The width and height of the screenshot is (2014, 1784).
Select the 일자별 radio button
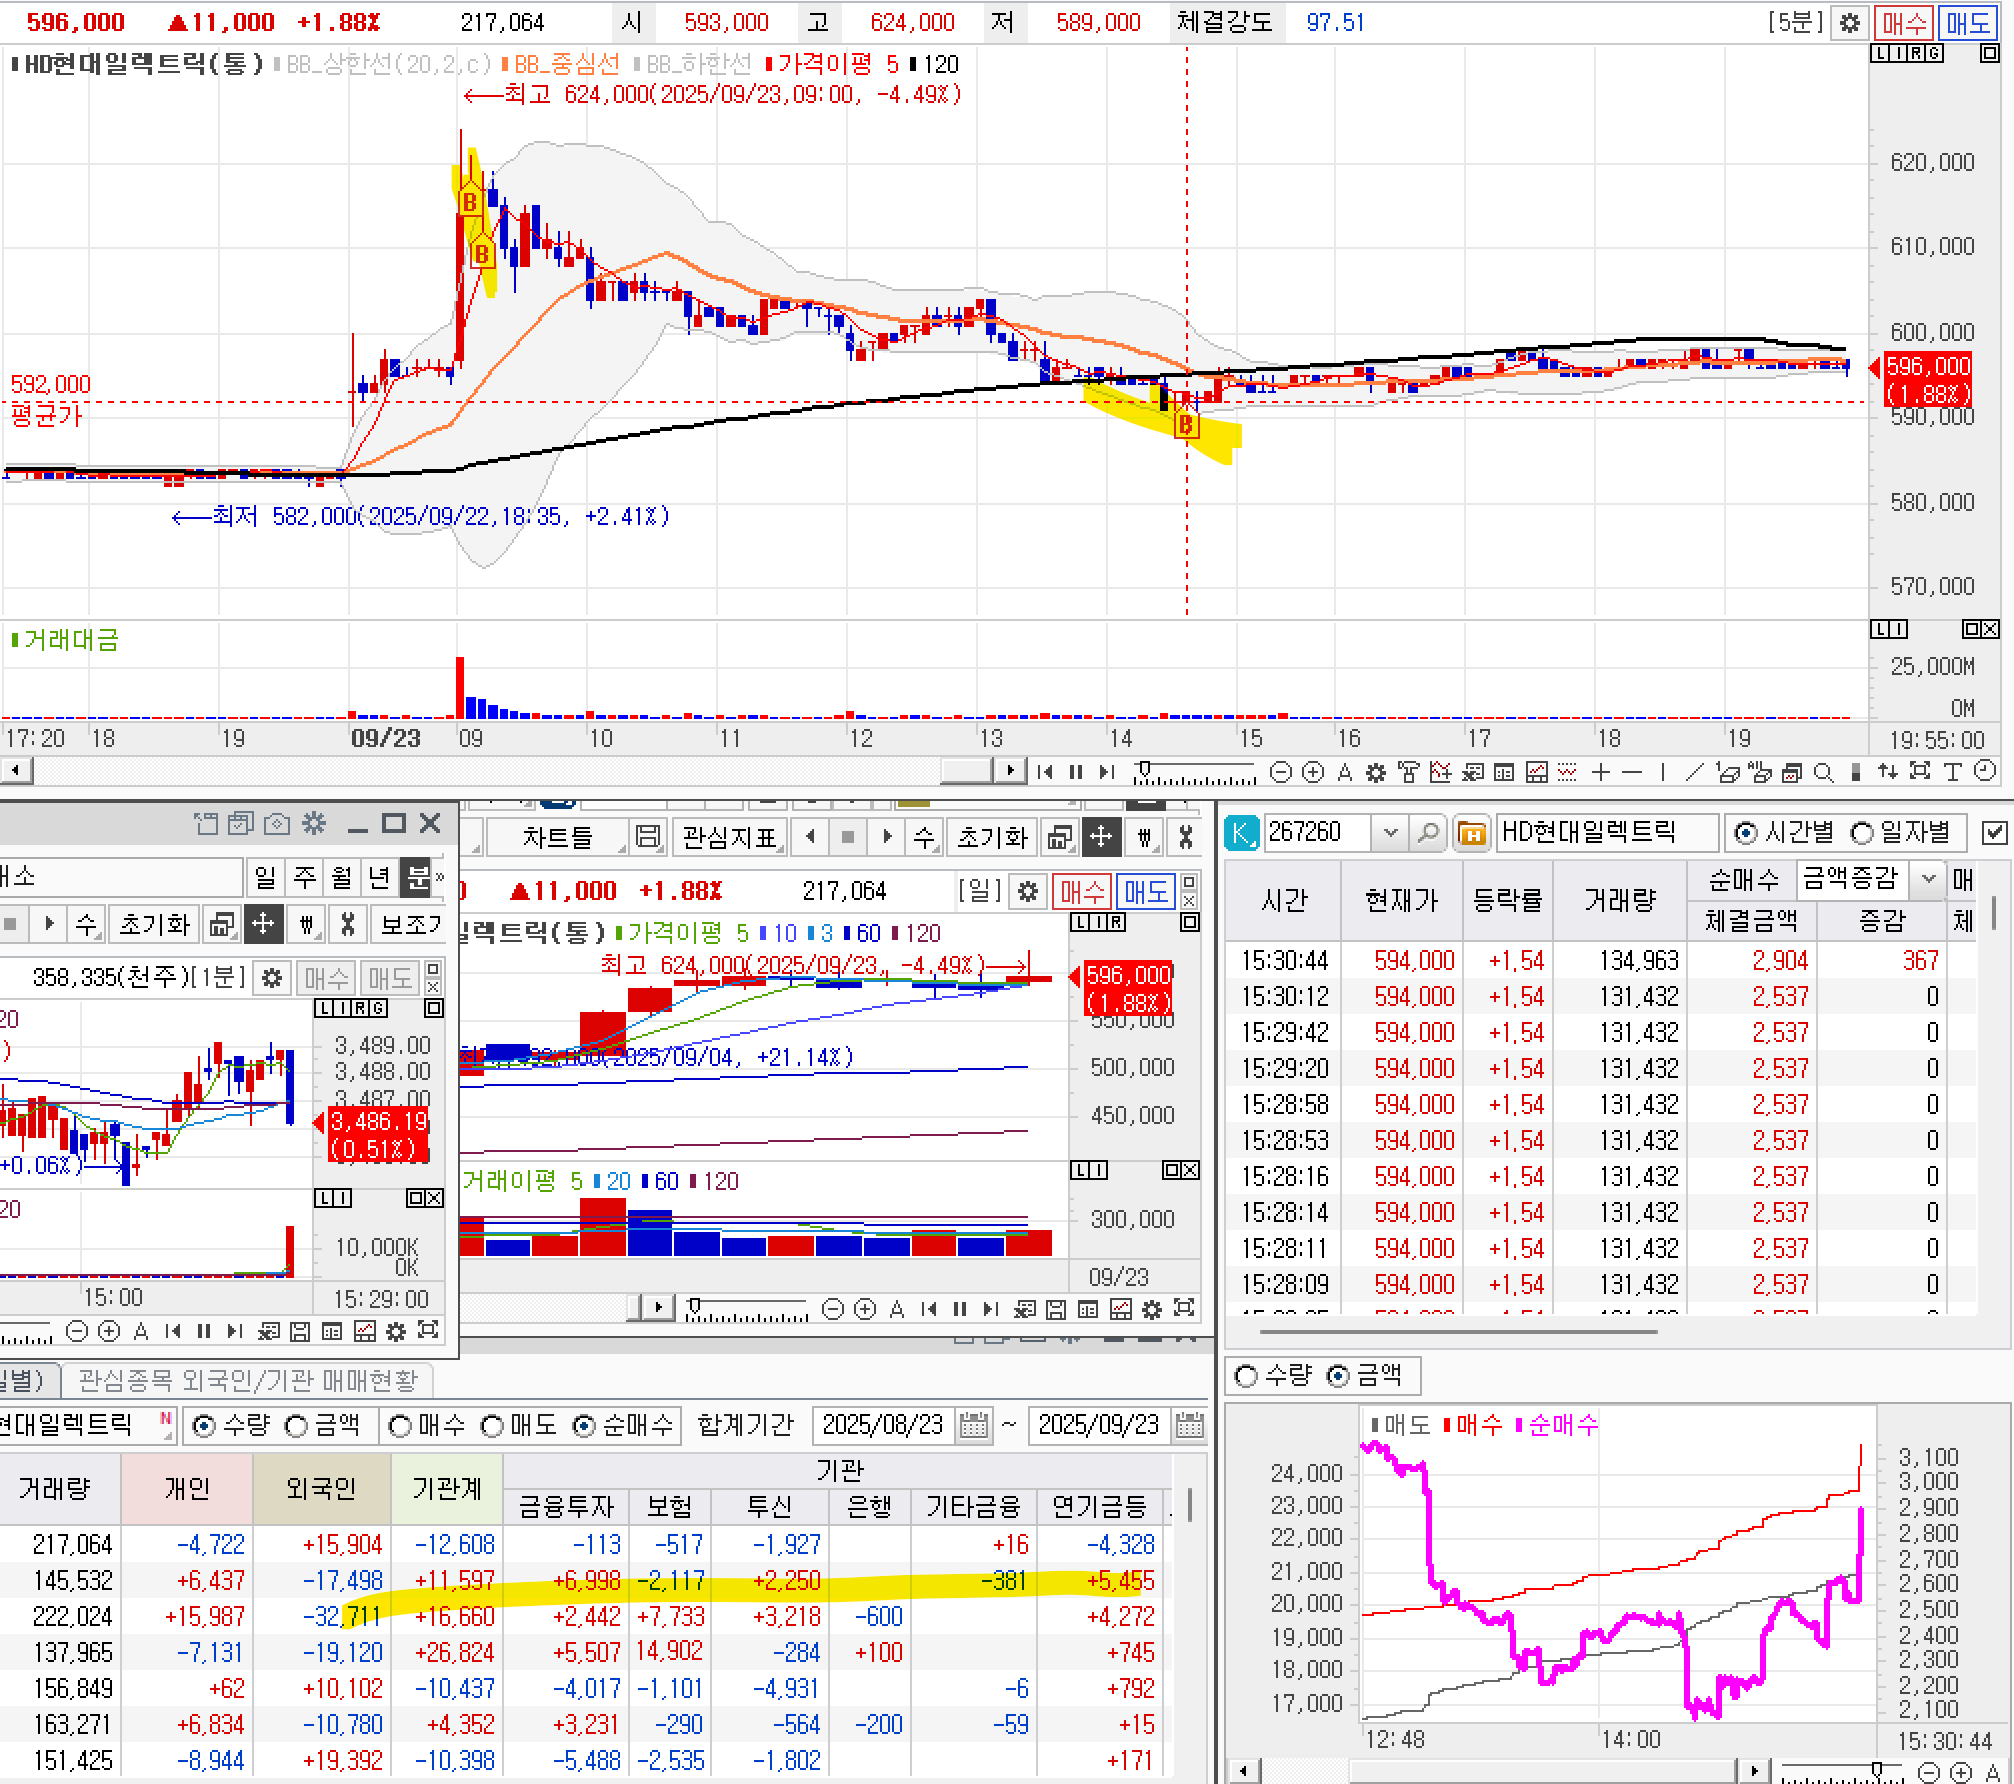[x=1862, y=833]
